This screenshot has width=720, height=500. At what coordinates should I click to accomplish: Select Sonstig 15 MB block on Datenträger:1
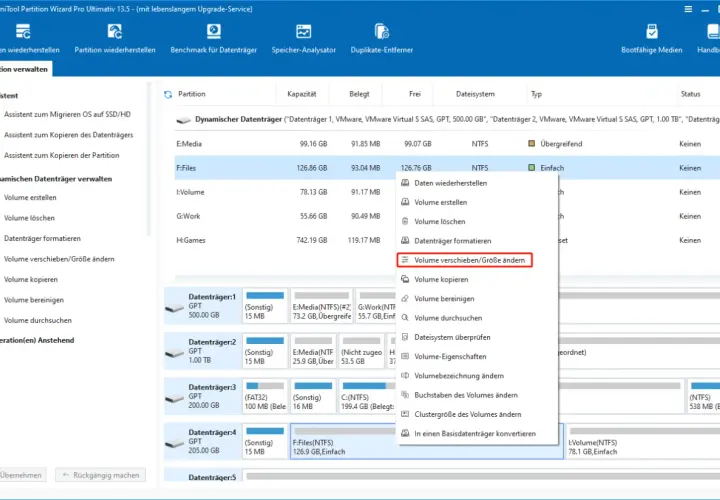pos(265,306)
